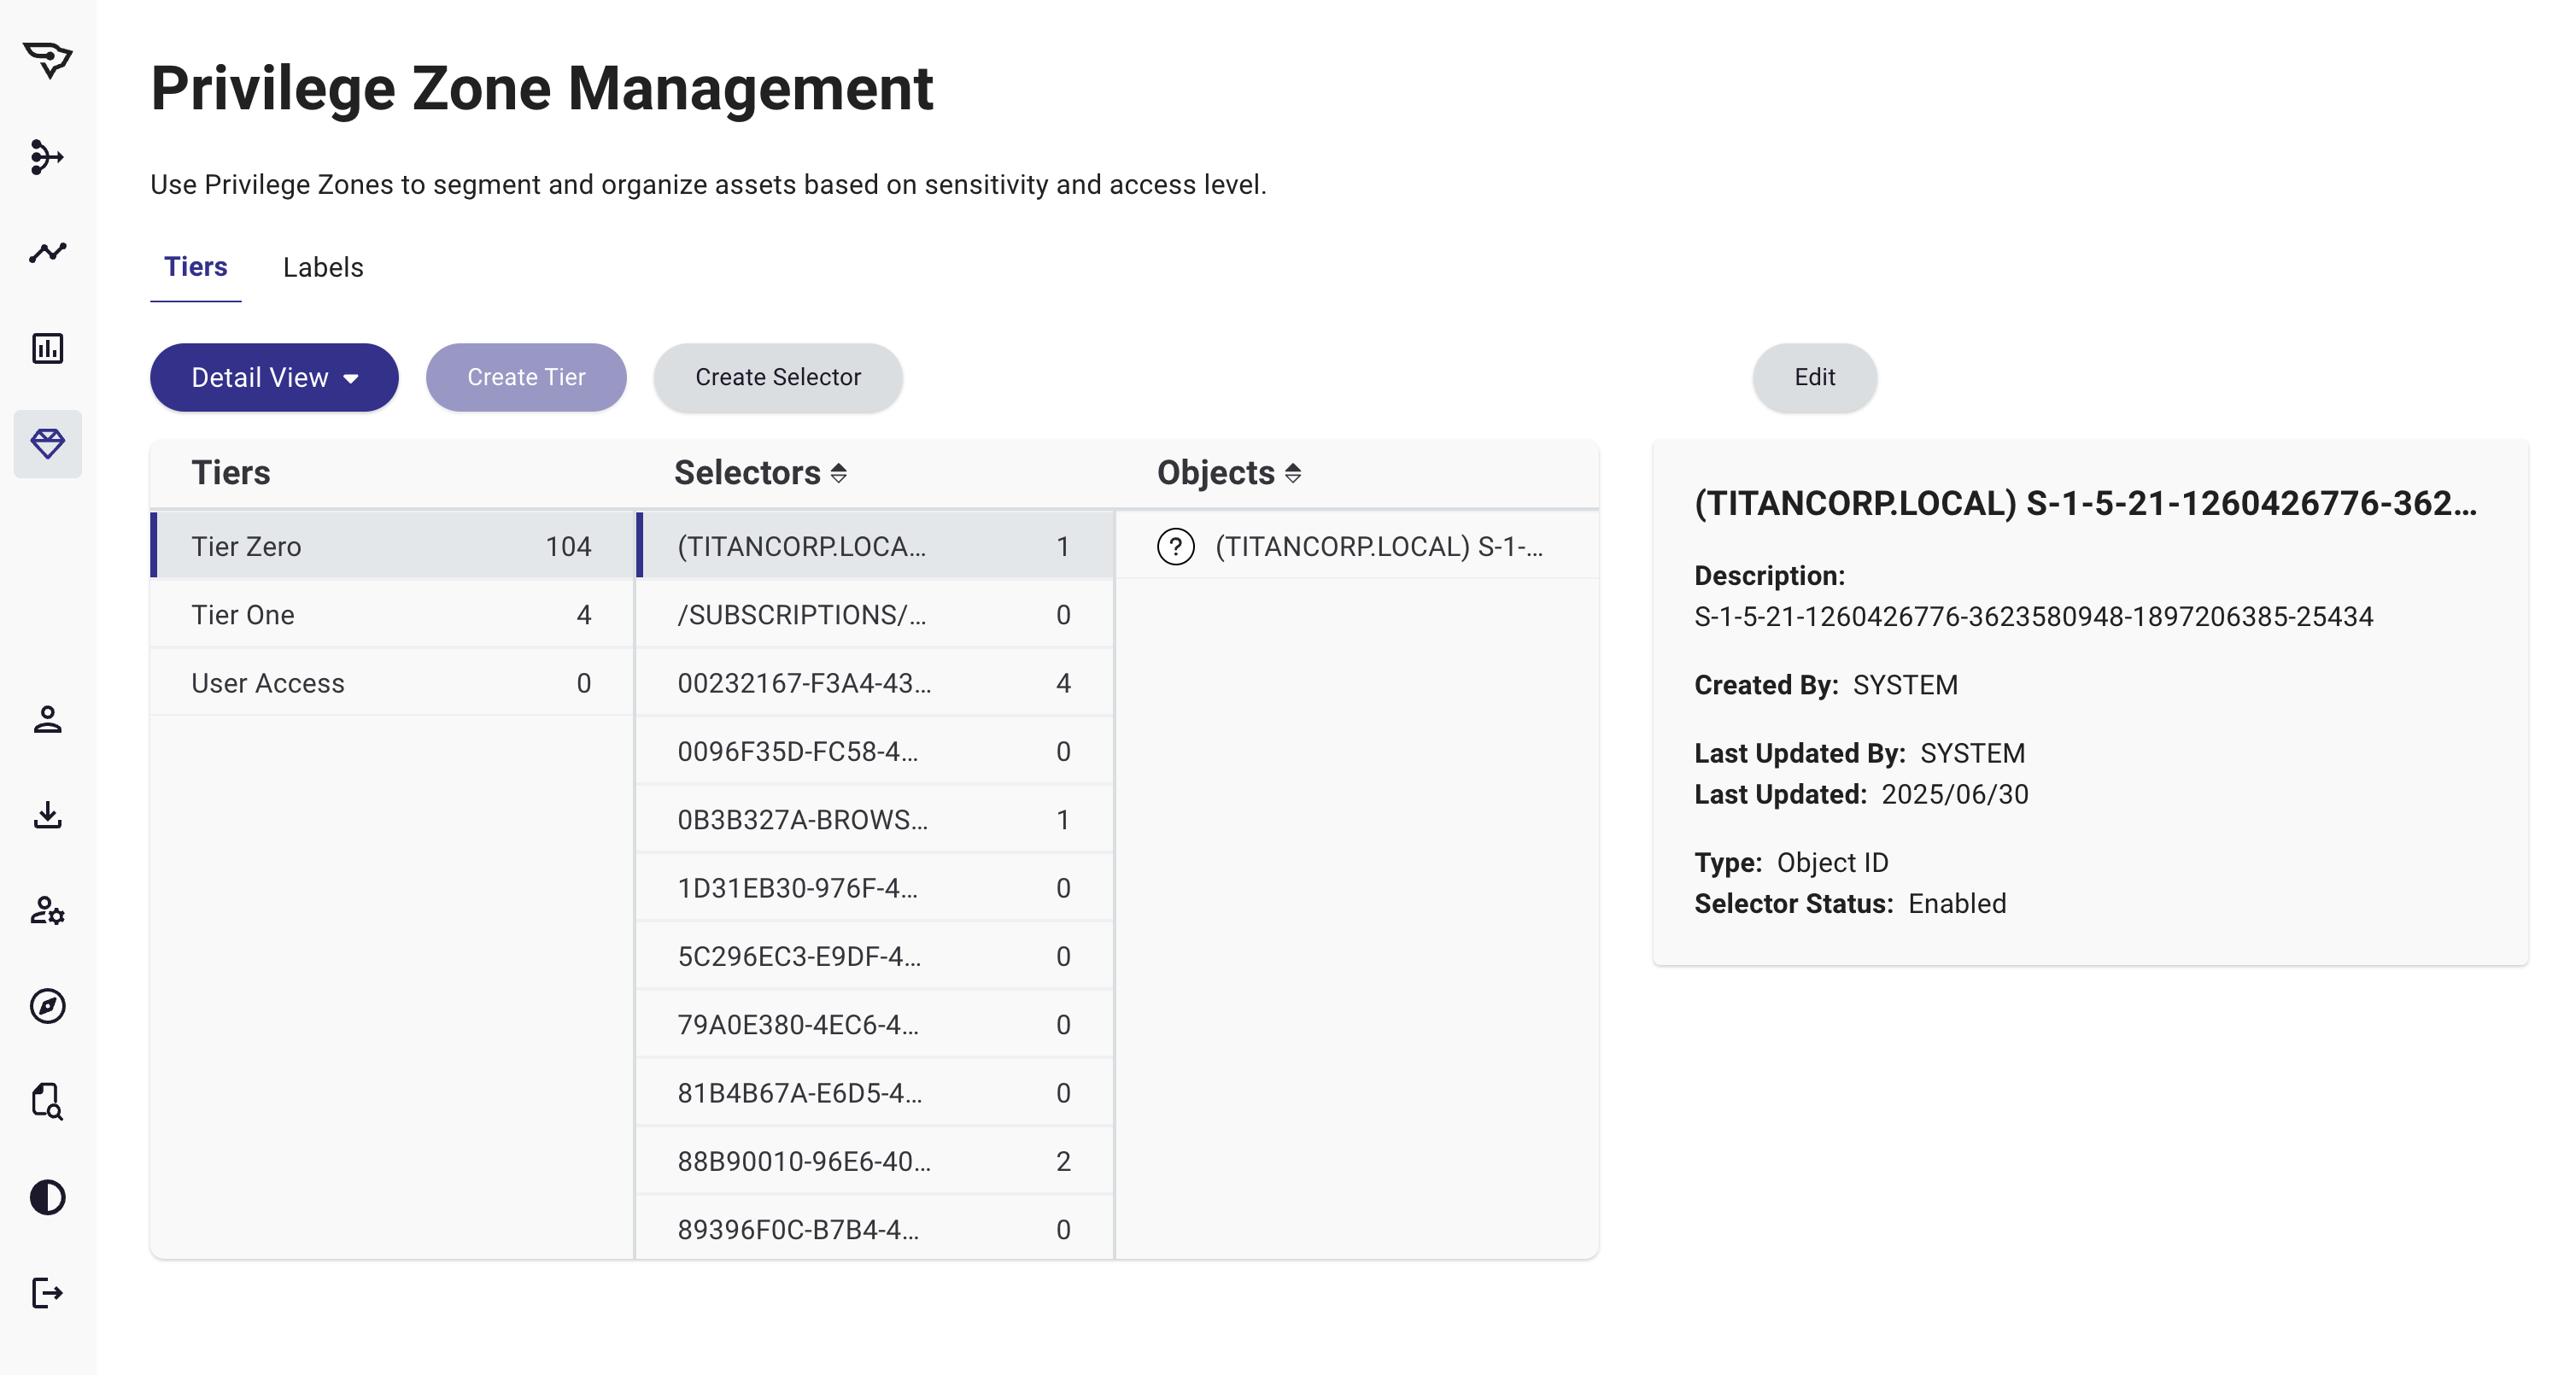Open the file search docs icon
Image resolution: width=2576 pixels, height=1375 pixels.
click(47, 1101)
